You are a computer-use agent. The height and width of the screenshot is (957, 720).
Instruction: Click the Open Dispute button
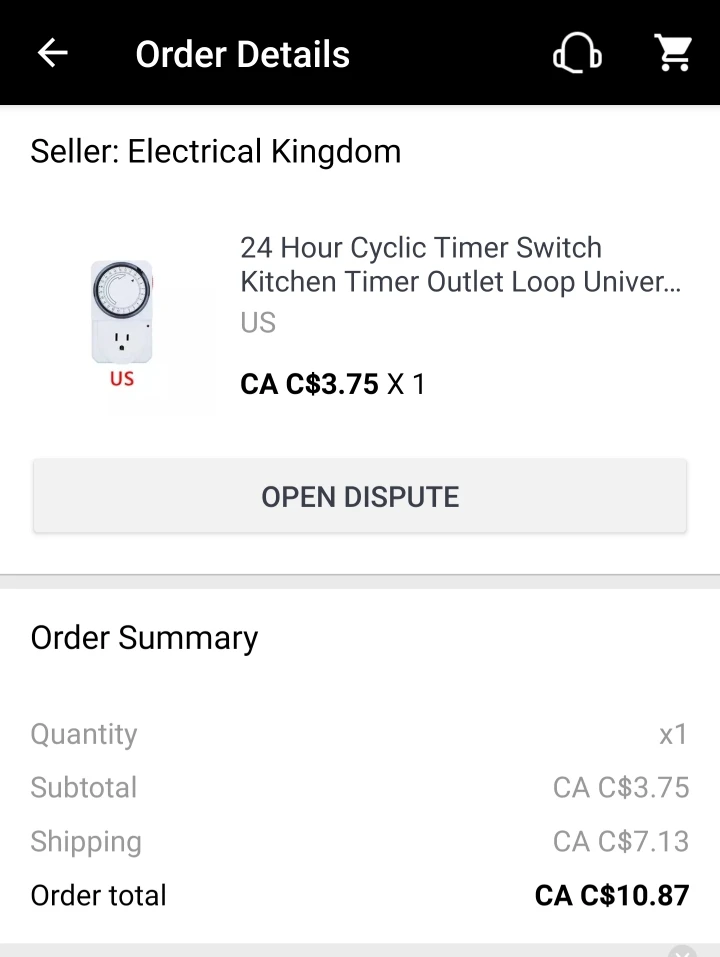coord(360,497)
